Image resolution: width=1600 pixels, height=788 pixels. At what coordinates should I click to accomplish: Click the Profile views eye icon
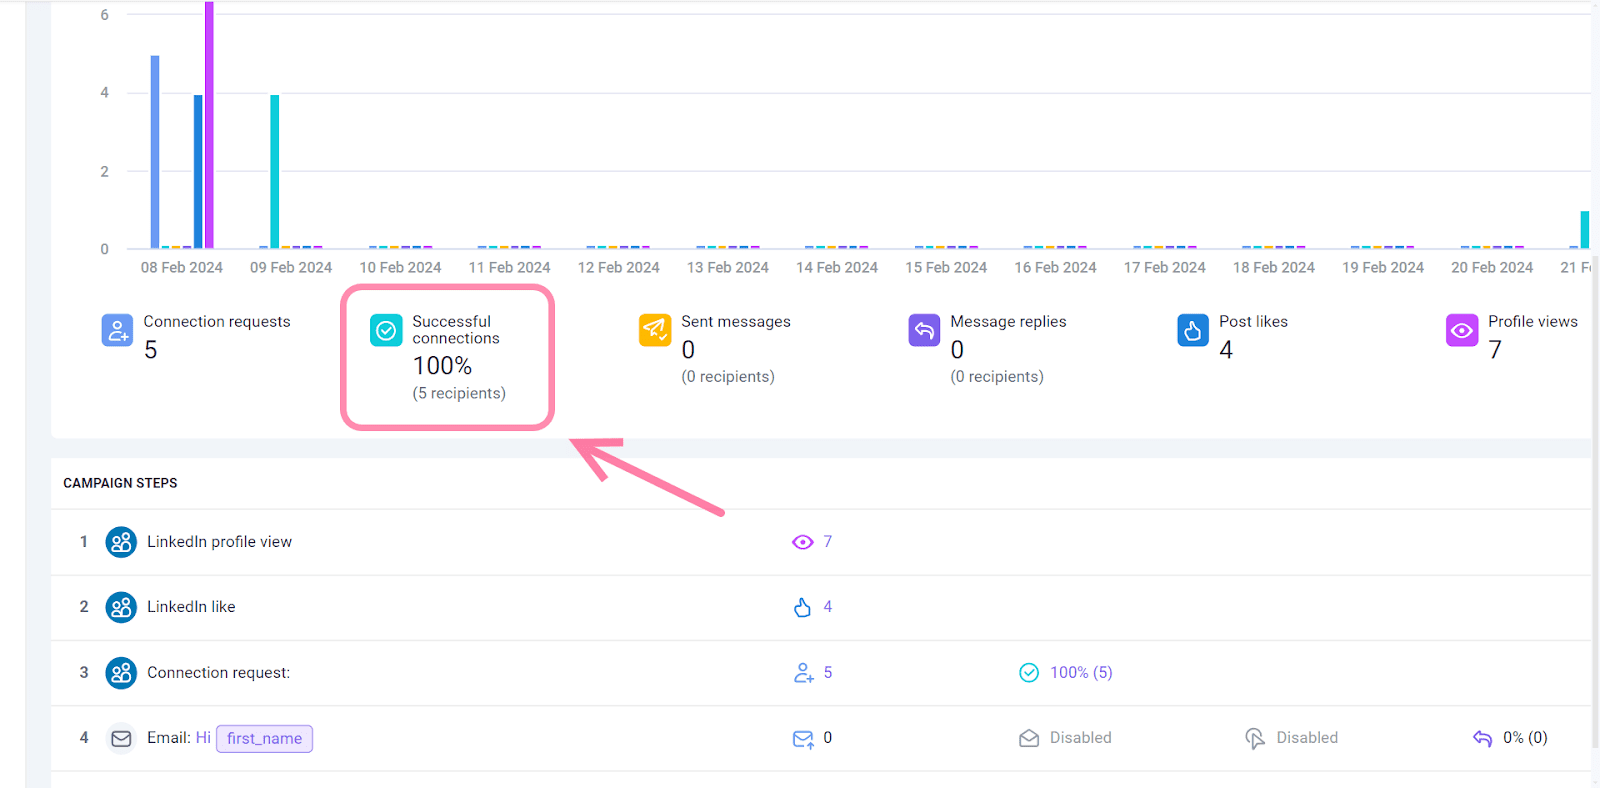1462,330
